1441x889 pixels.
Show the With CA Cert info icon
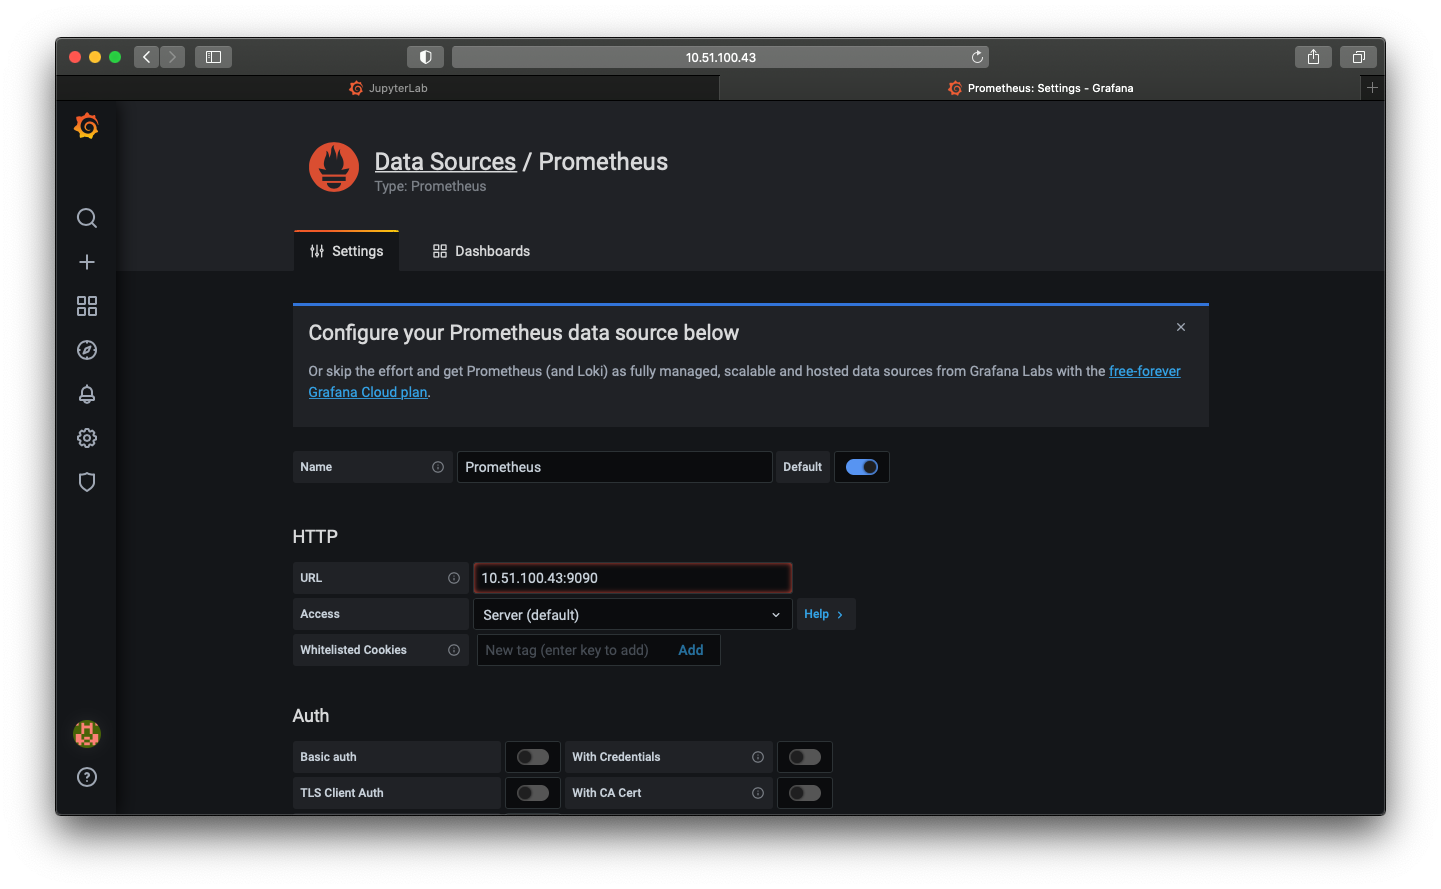(758, 793)
